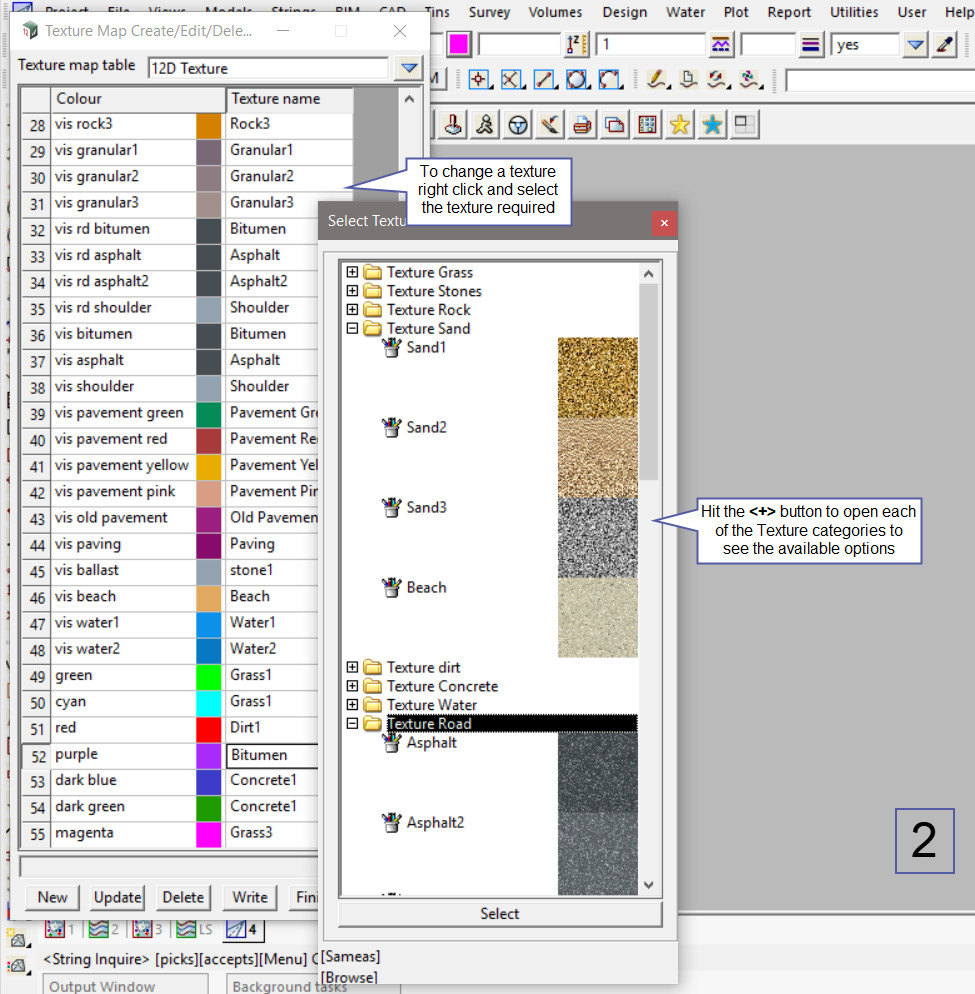Open the Design menu
975x994 pixels.
pyautogui.click(x=624, y=12)
